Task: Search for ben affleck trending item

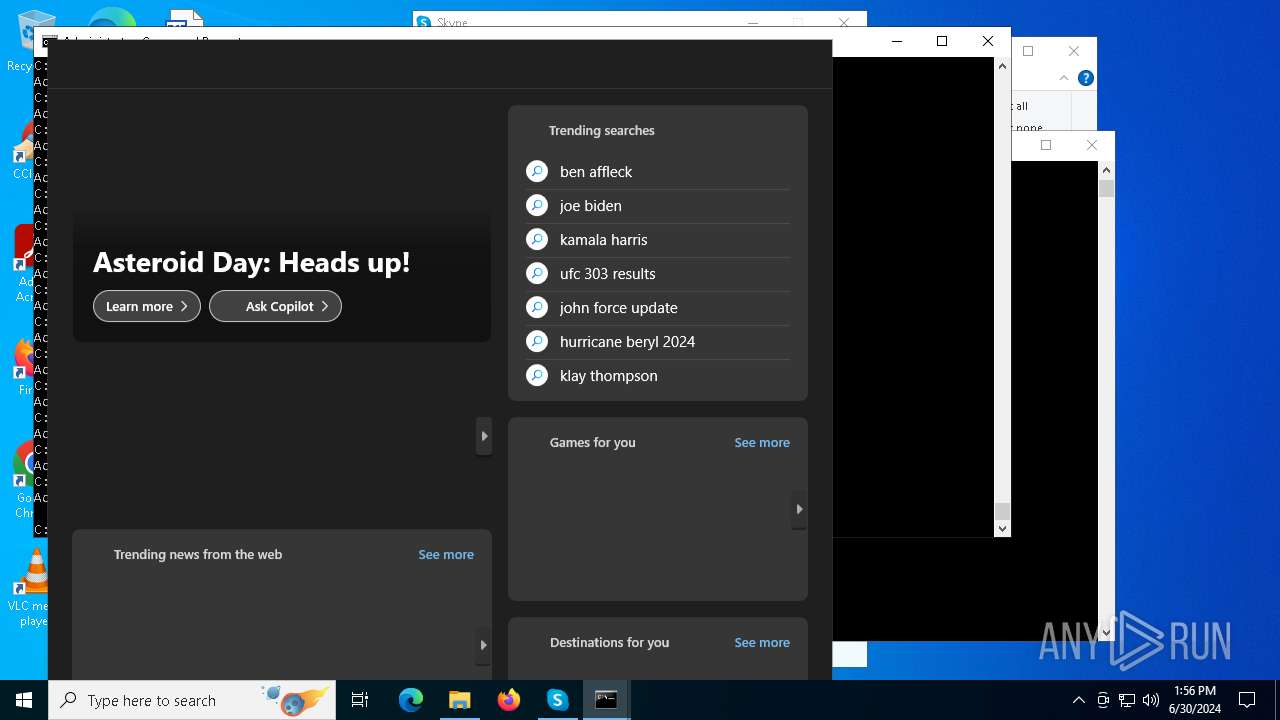Action: click(596, 172)
